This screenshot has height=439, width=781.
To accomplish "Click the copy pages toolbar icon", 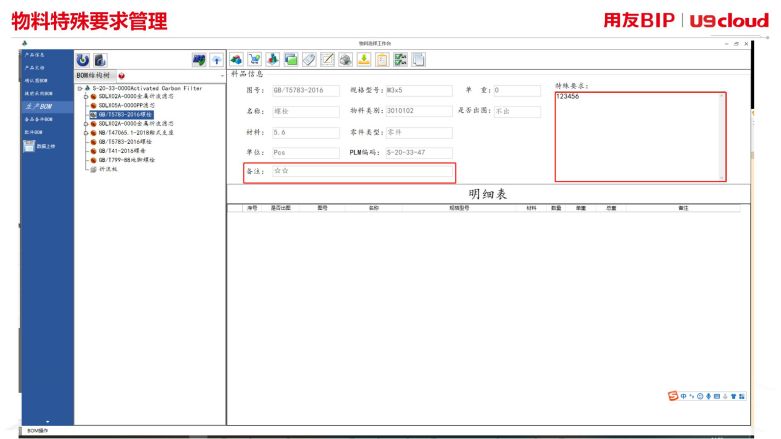I will [x=418, y=60].
